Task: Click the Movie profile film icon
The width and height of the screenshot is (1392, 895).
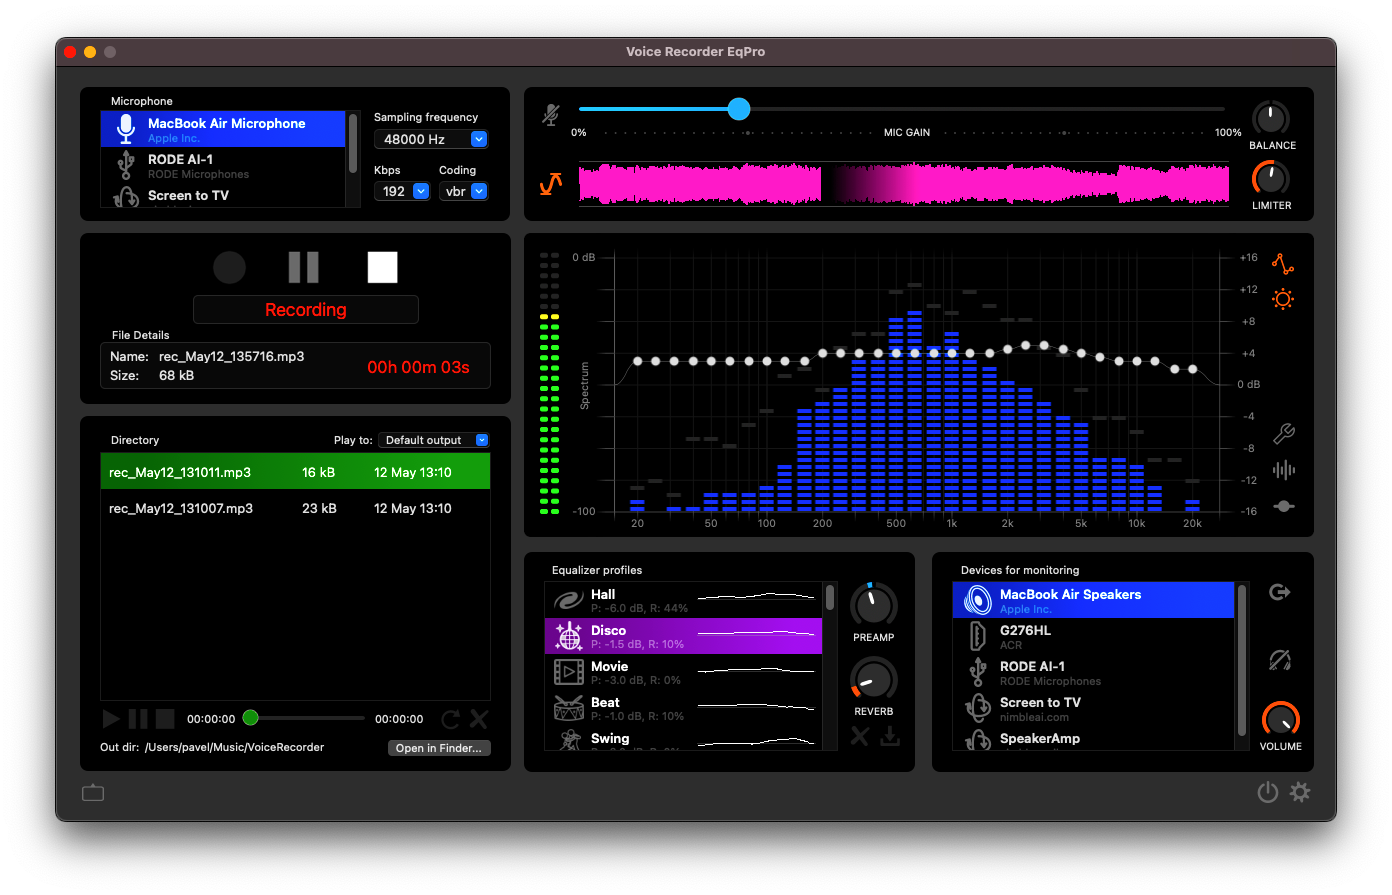Action: tap(569, 672)
